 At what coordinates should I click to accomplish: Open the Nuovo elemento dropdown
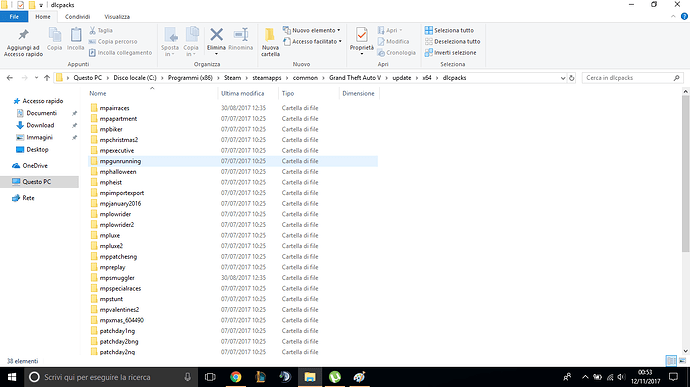(312, 30)
